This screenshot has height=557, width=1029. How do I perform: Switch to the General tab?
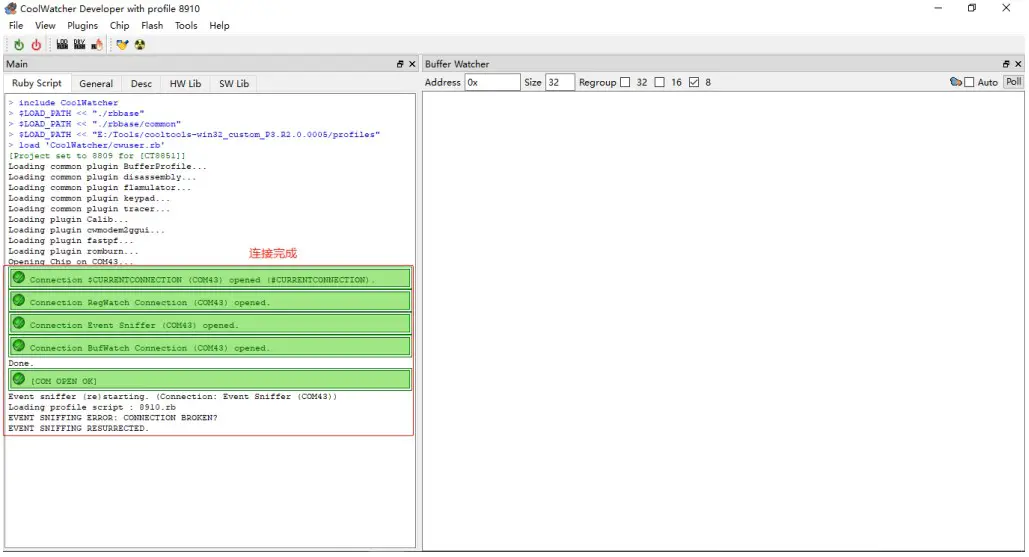pos(96,84)
